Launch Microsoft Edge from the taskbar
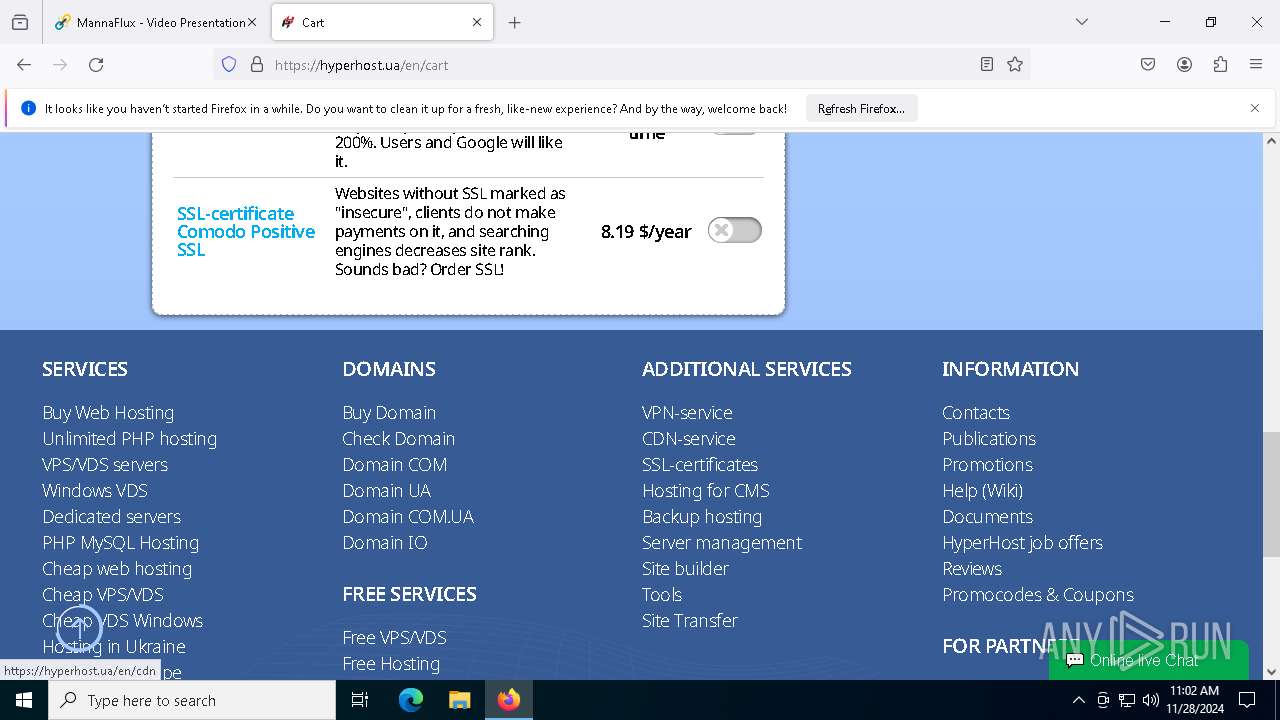1280x720 pixels. pos(411,700)
